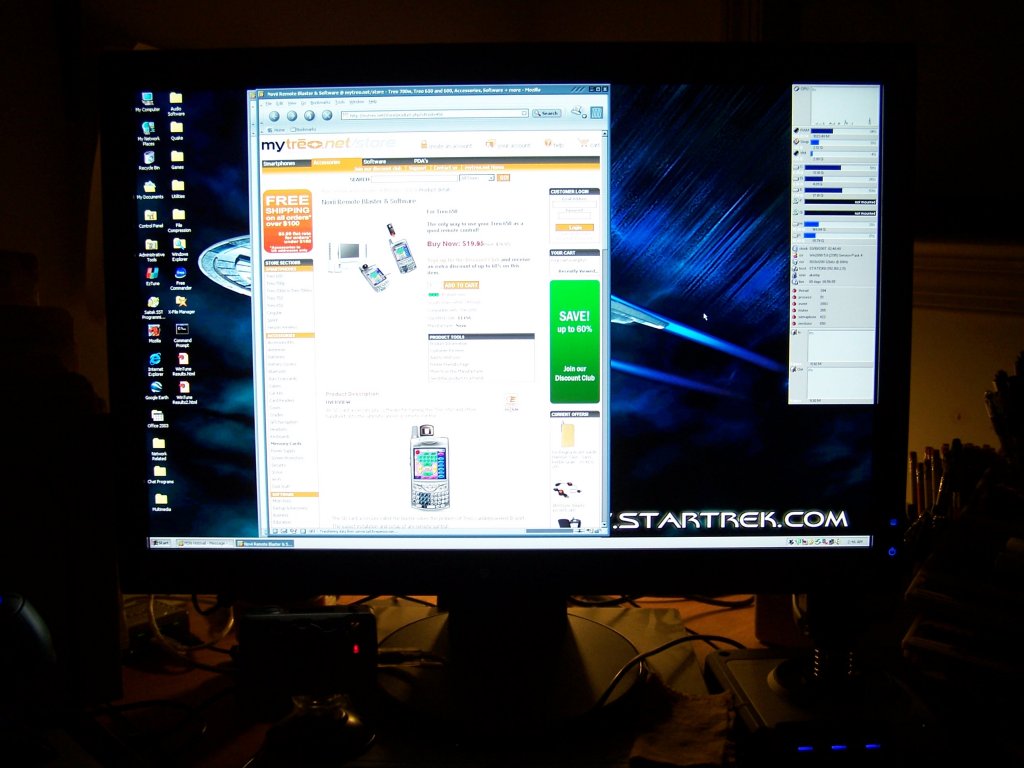Click the orange ADD TO CART button
This screenshot has width=1024, height=768.
click(461, 285)
